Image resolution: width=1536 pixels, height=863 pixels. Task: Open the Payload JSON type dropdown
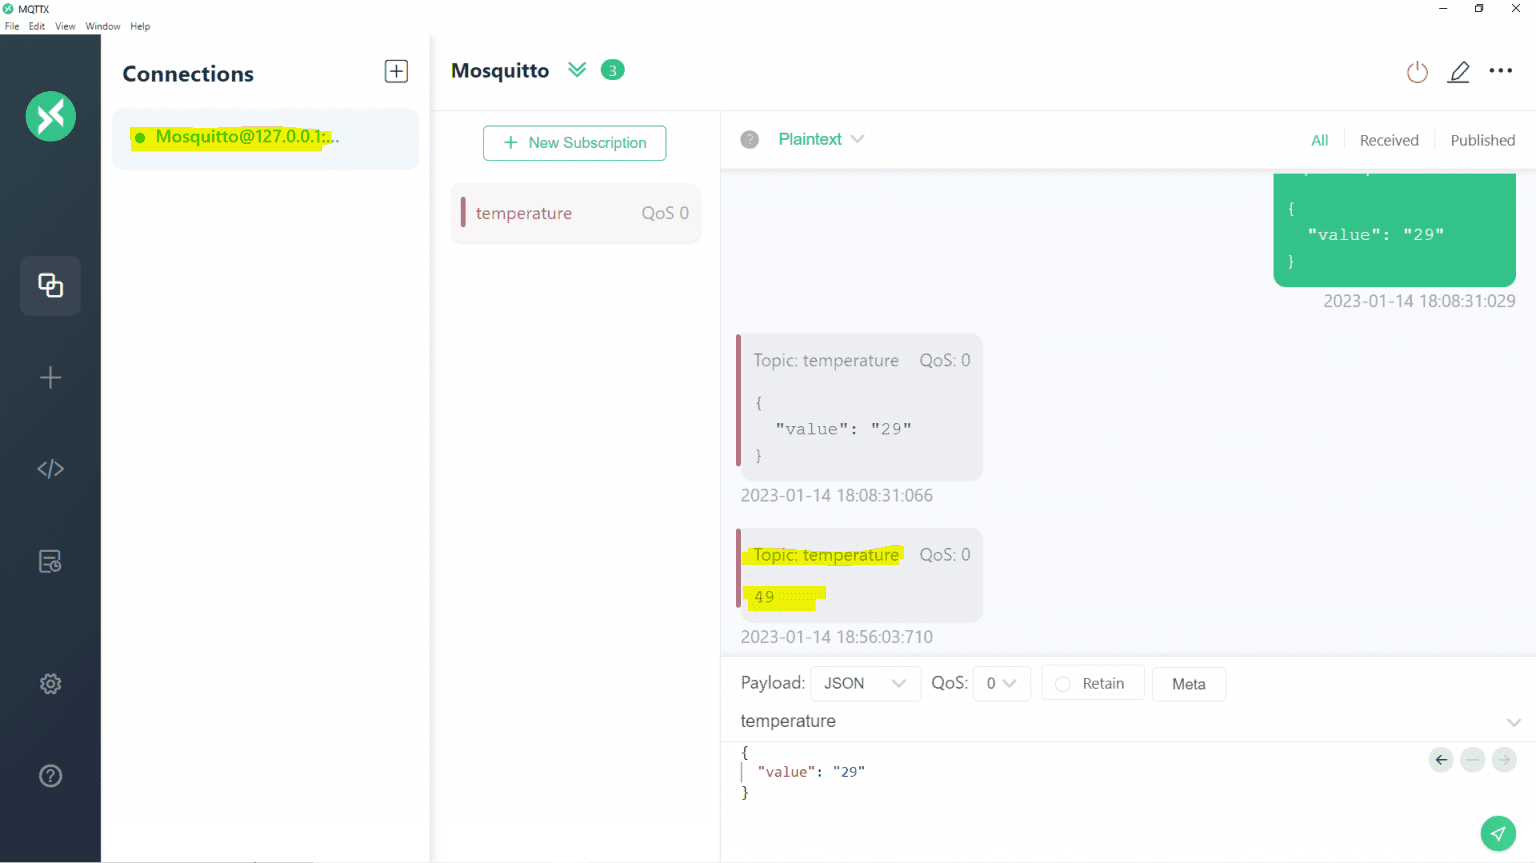(x=864, y=684)
